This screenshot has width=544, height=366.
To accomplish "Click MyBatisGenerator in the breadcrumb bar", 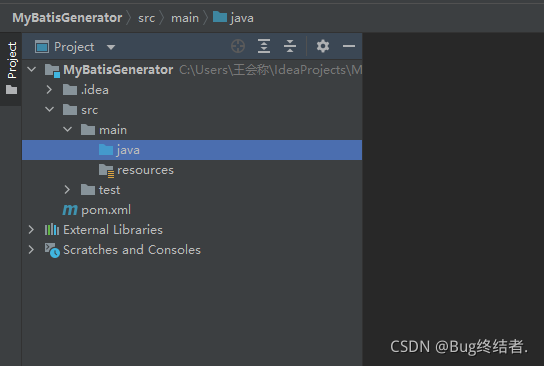I will 67,18.
